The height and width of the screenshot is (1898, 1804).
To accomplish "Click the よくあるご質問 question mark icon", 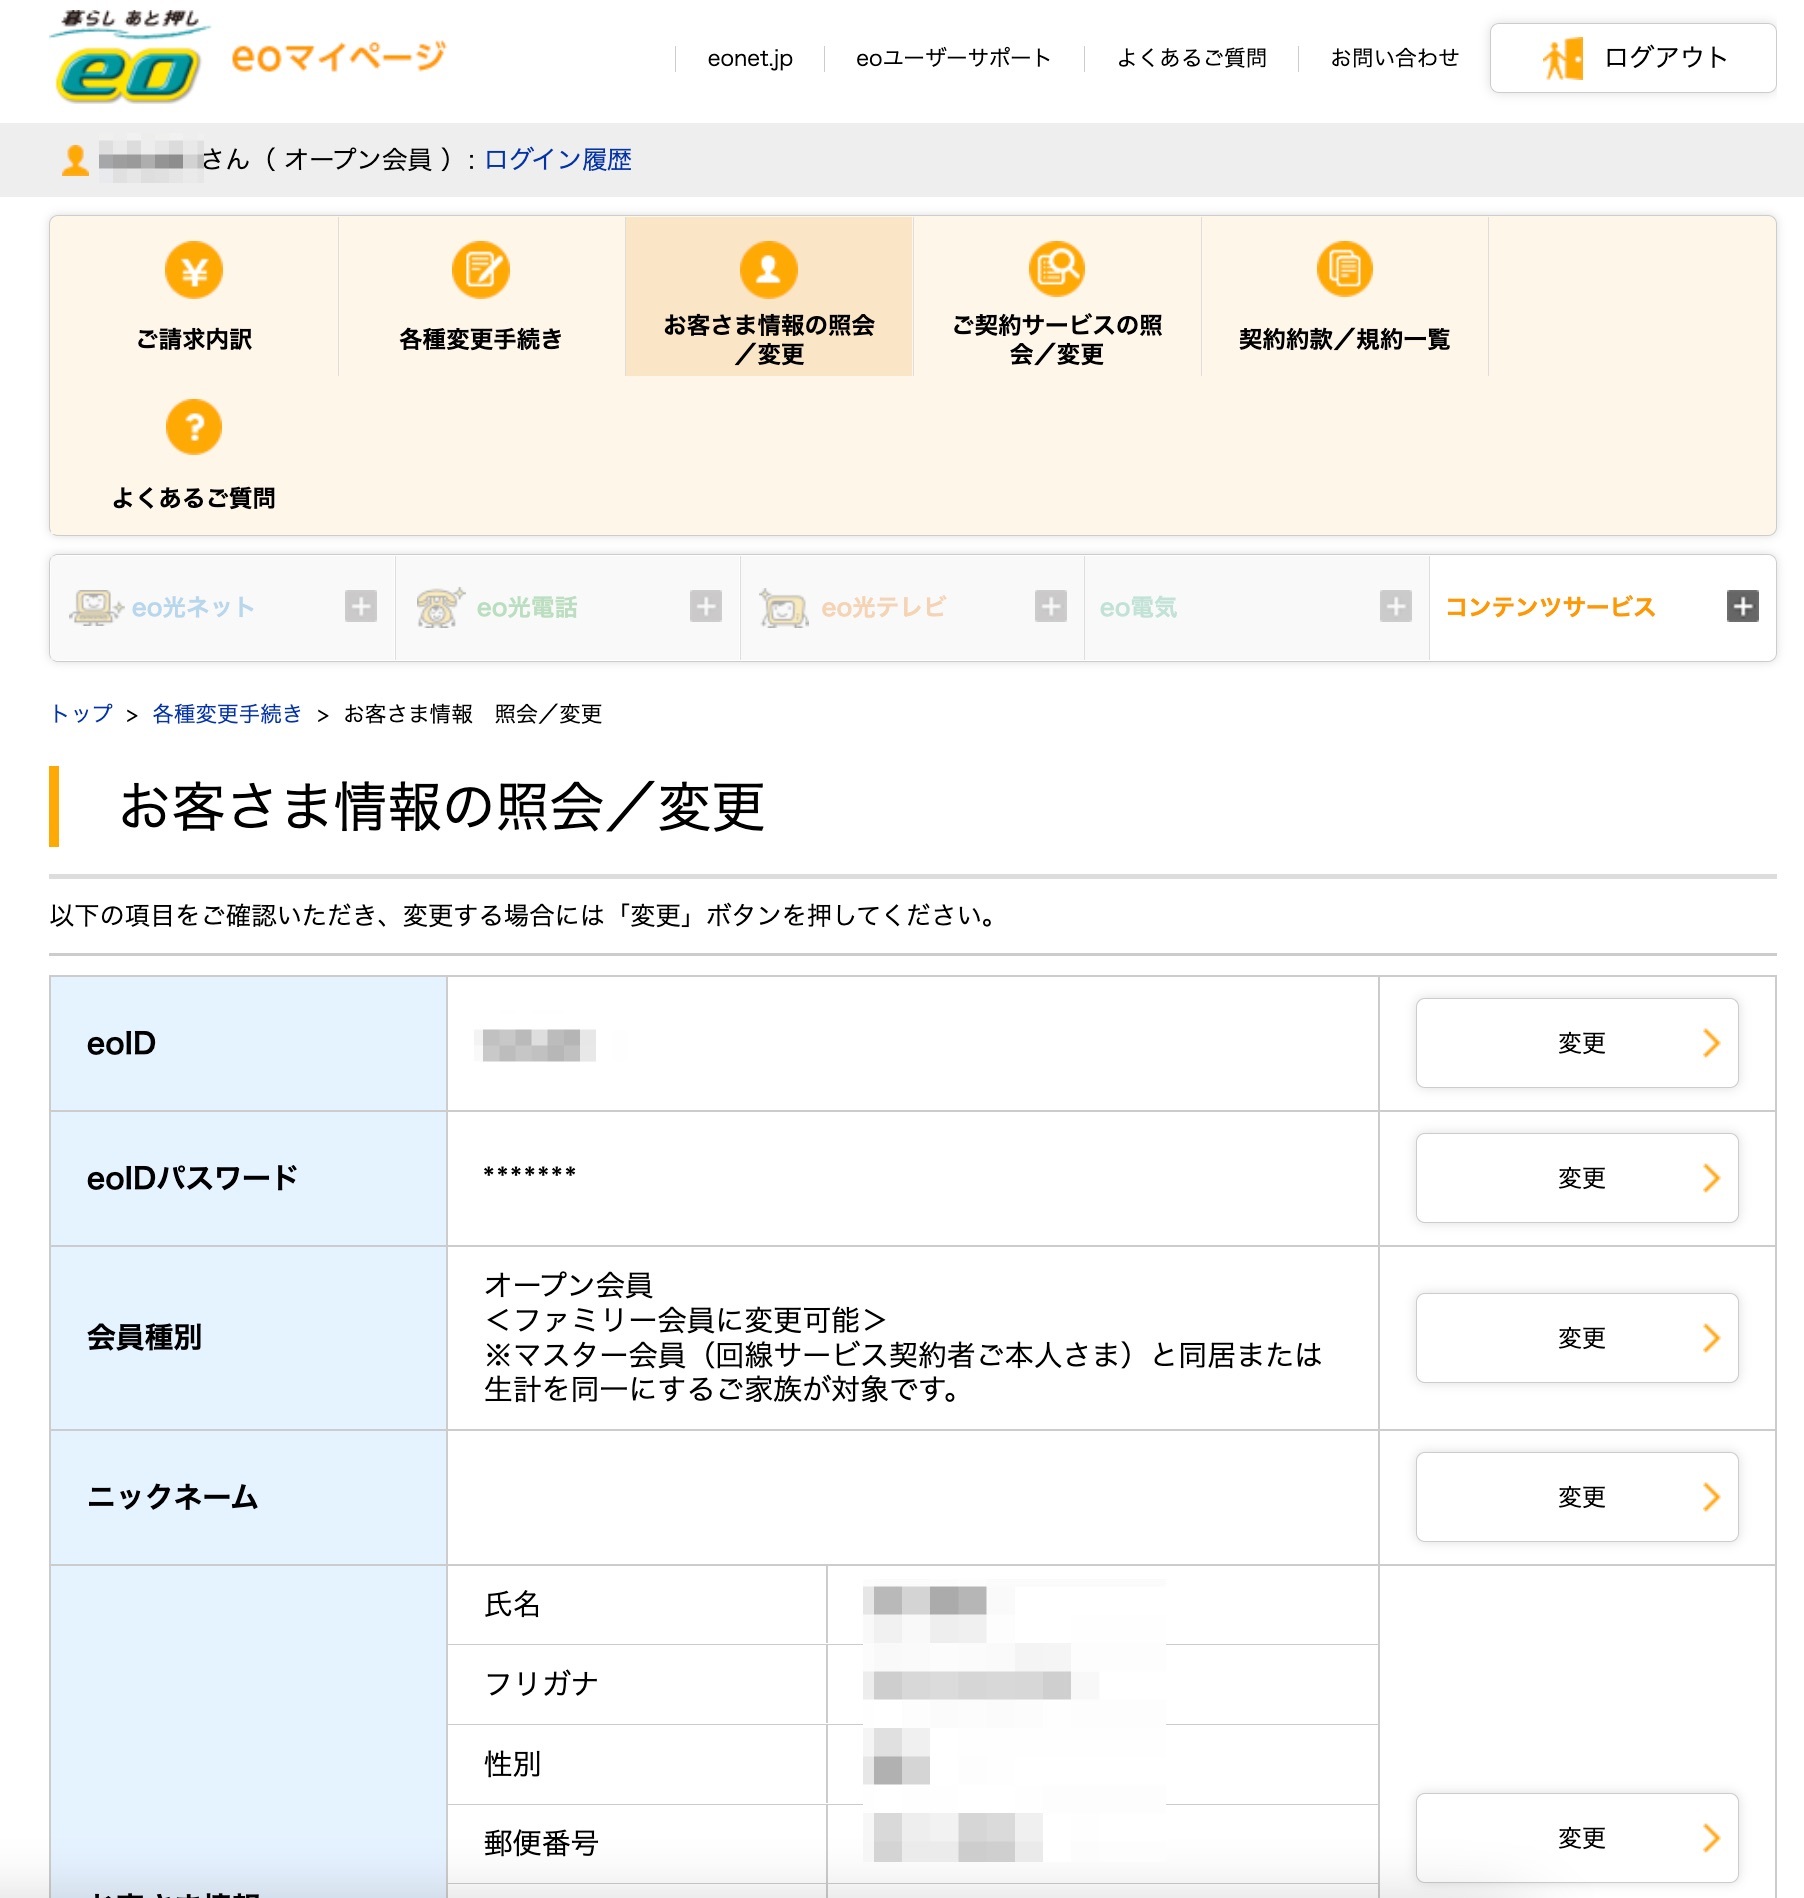I will click(x=194, y=428).
